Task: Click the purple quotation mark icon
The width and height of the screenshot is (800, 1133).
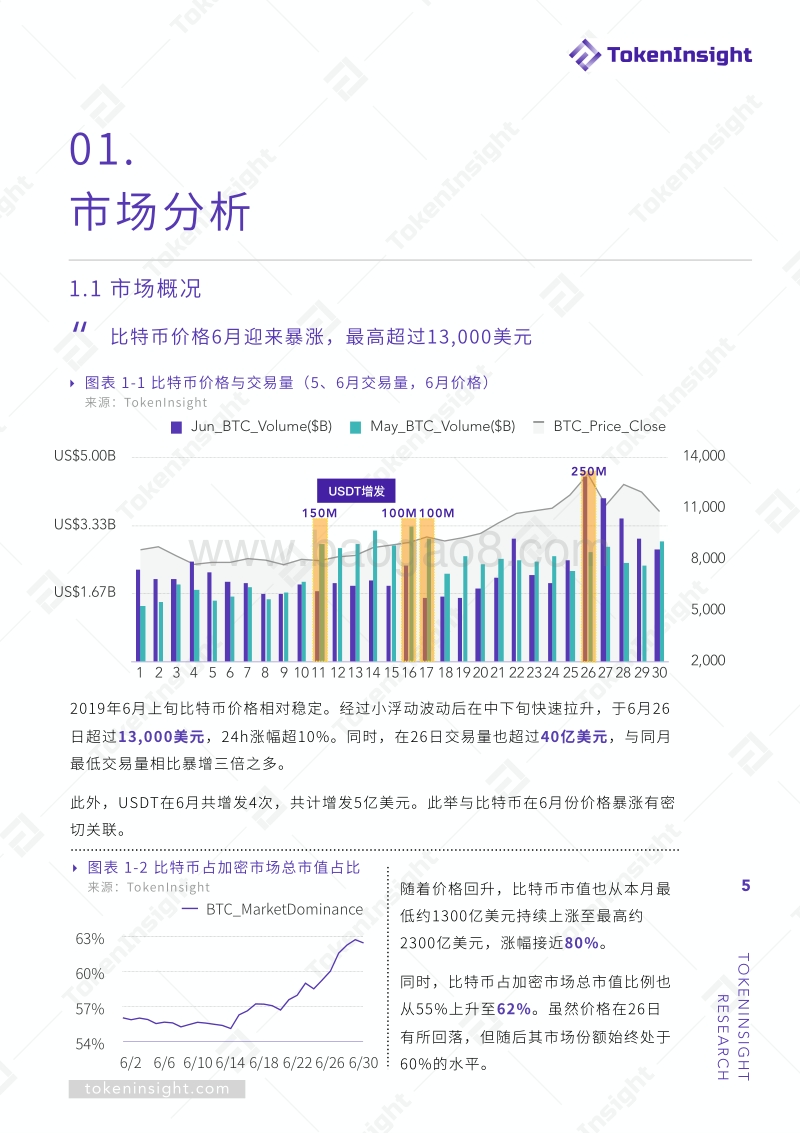Action: (79, 327)
